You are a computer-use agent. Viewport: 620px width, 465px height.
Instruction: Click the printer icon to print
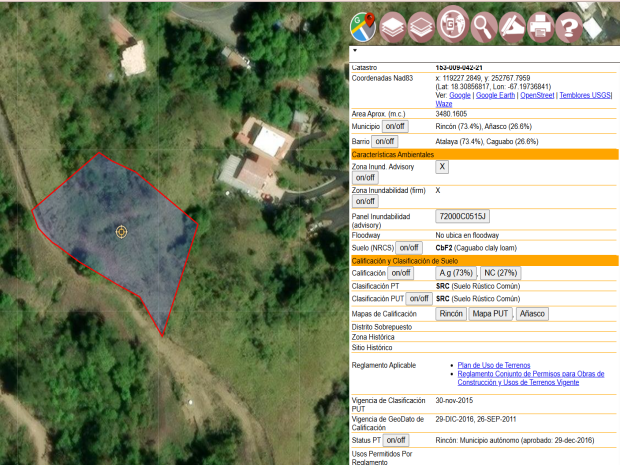tap(541, 25)
